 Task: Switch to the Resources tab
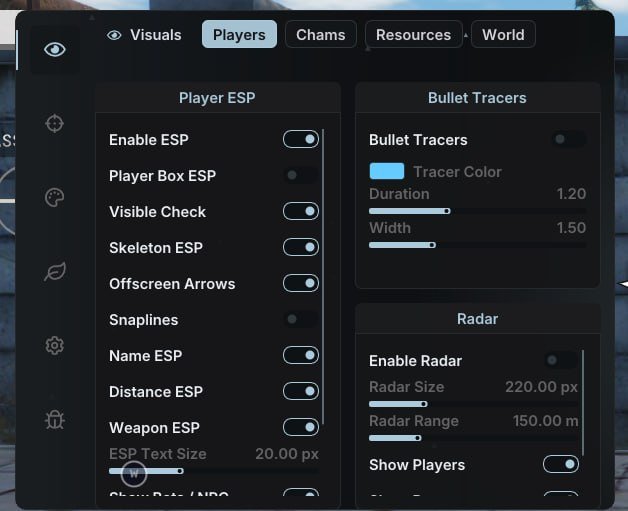coord(413,34)
